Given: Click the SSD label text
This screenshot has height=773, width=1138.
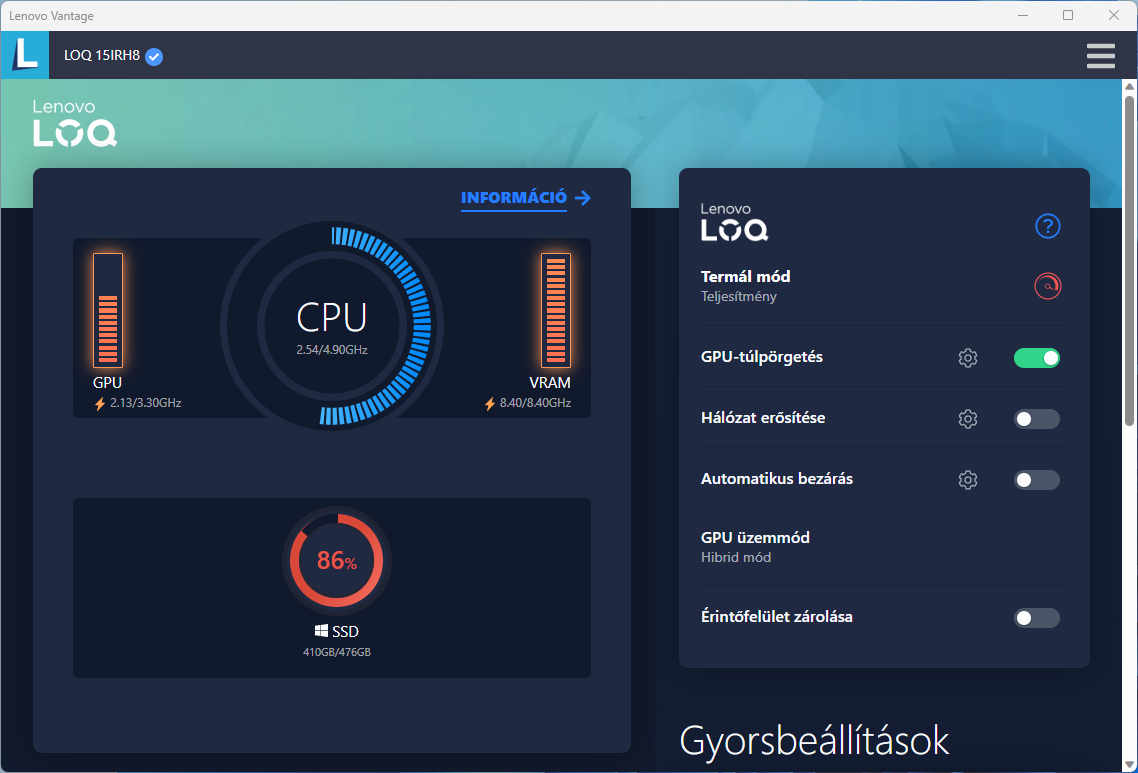Looking at the screenshot, I should (345, 631).
